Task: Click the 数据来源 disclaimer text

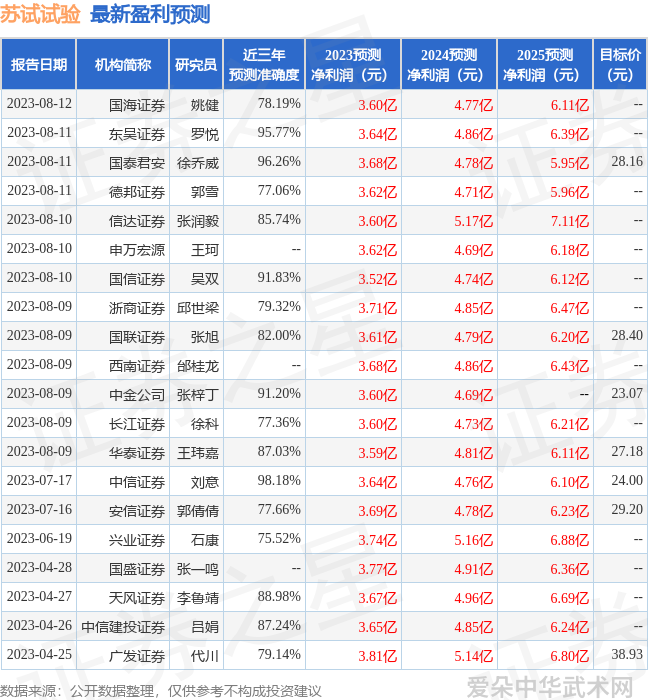Action: [x=161, y=691]
